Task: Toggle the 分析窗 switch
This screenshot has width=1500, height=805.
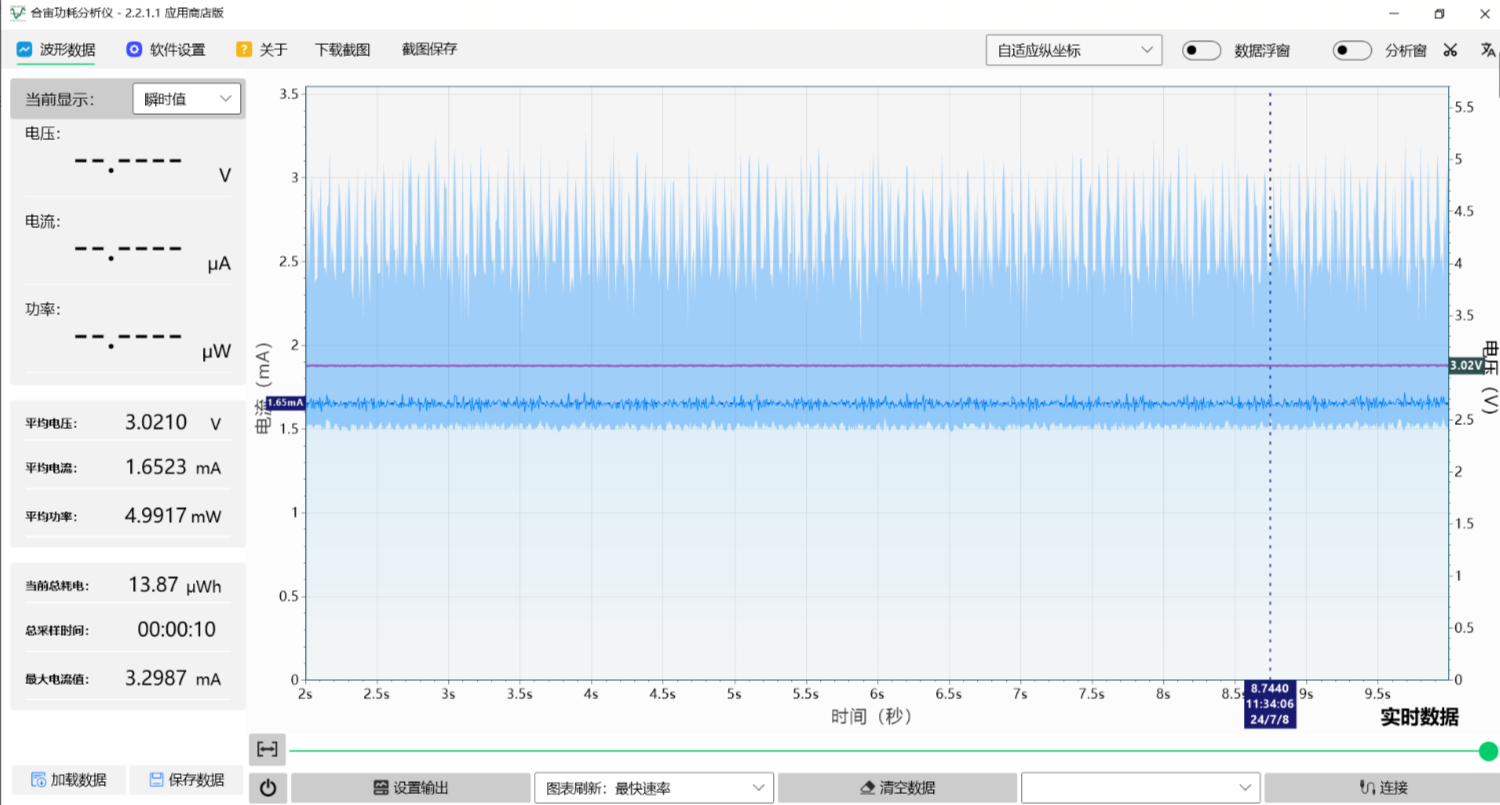Action: 1352,50
